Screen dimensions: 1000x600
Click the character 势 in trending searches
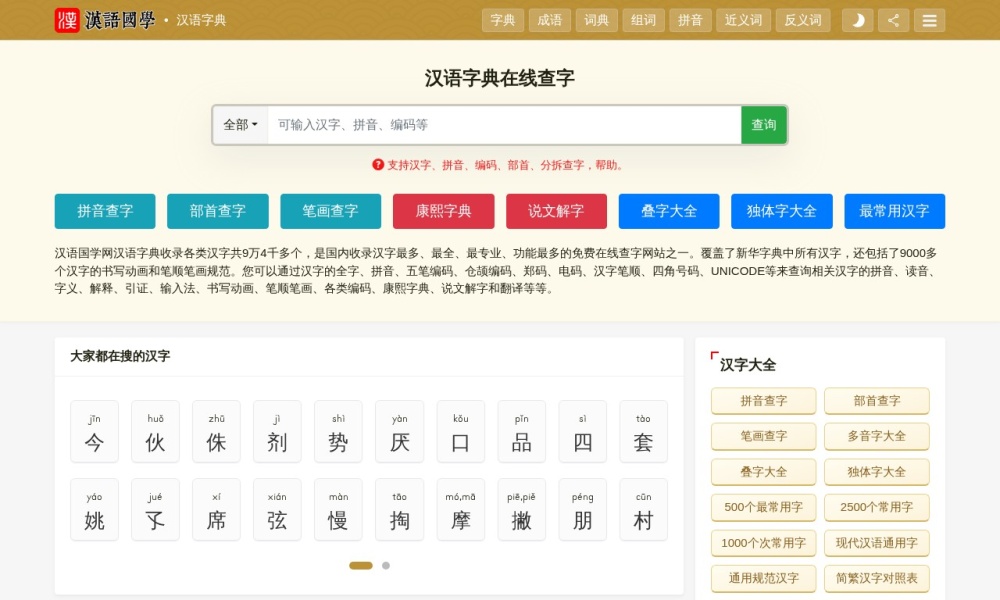click(338, 432)
